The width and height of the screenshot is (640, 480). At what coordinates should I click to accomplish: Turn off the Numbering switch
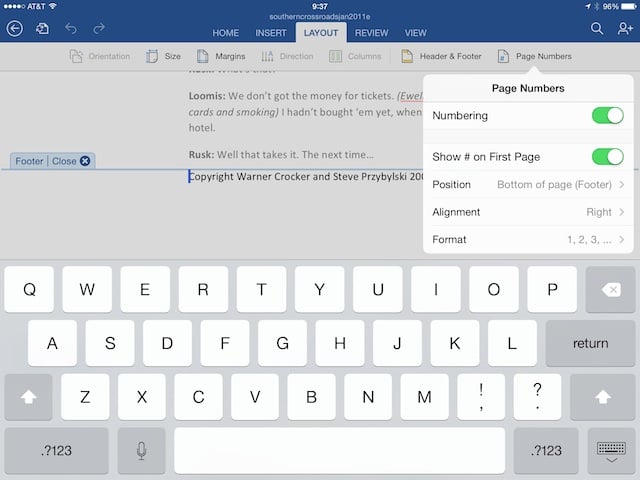pos(608,116)
